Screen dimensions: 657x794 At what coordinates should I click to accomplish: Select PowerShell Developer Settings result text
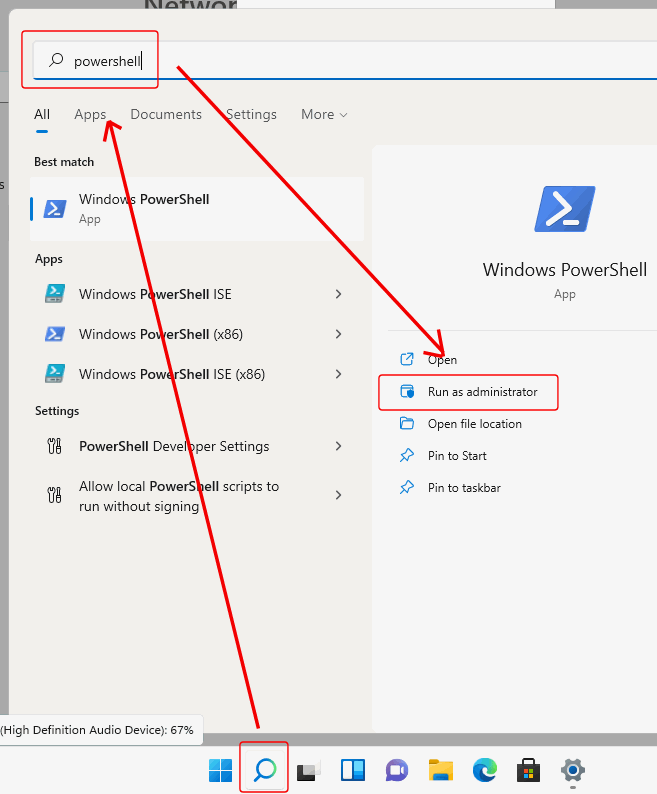pyautogui.click(x=174, y=446)
